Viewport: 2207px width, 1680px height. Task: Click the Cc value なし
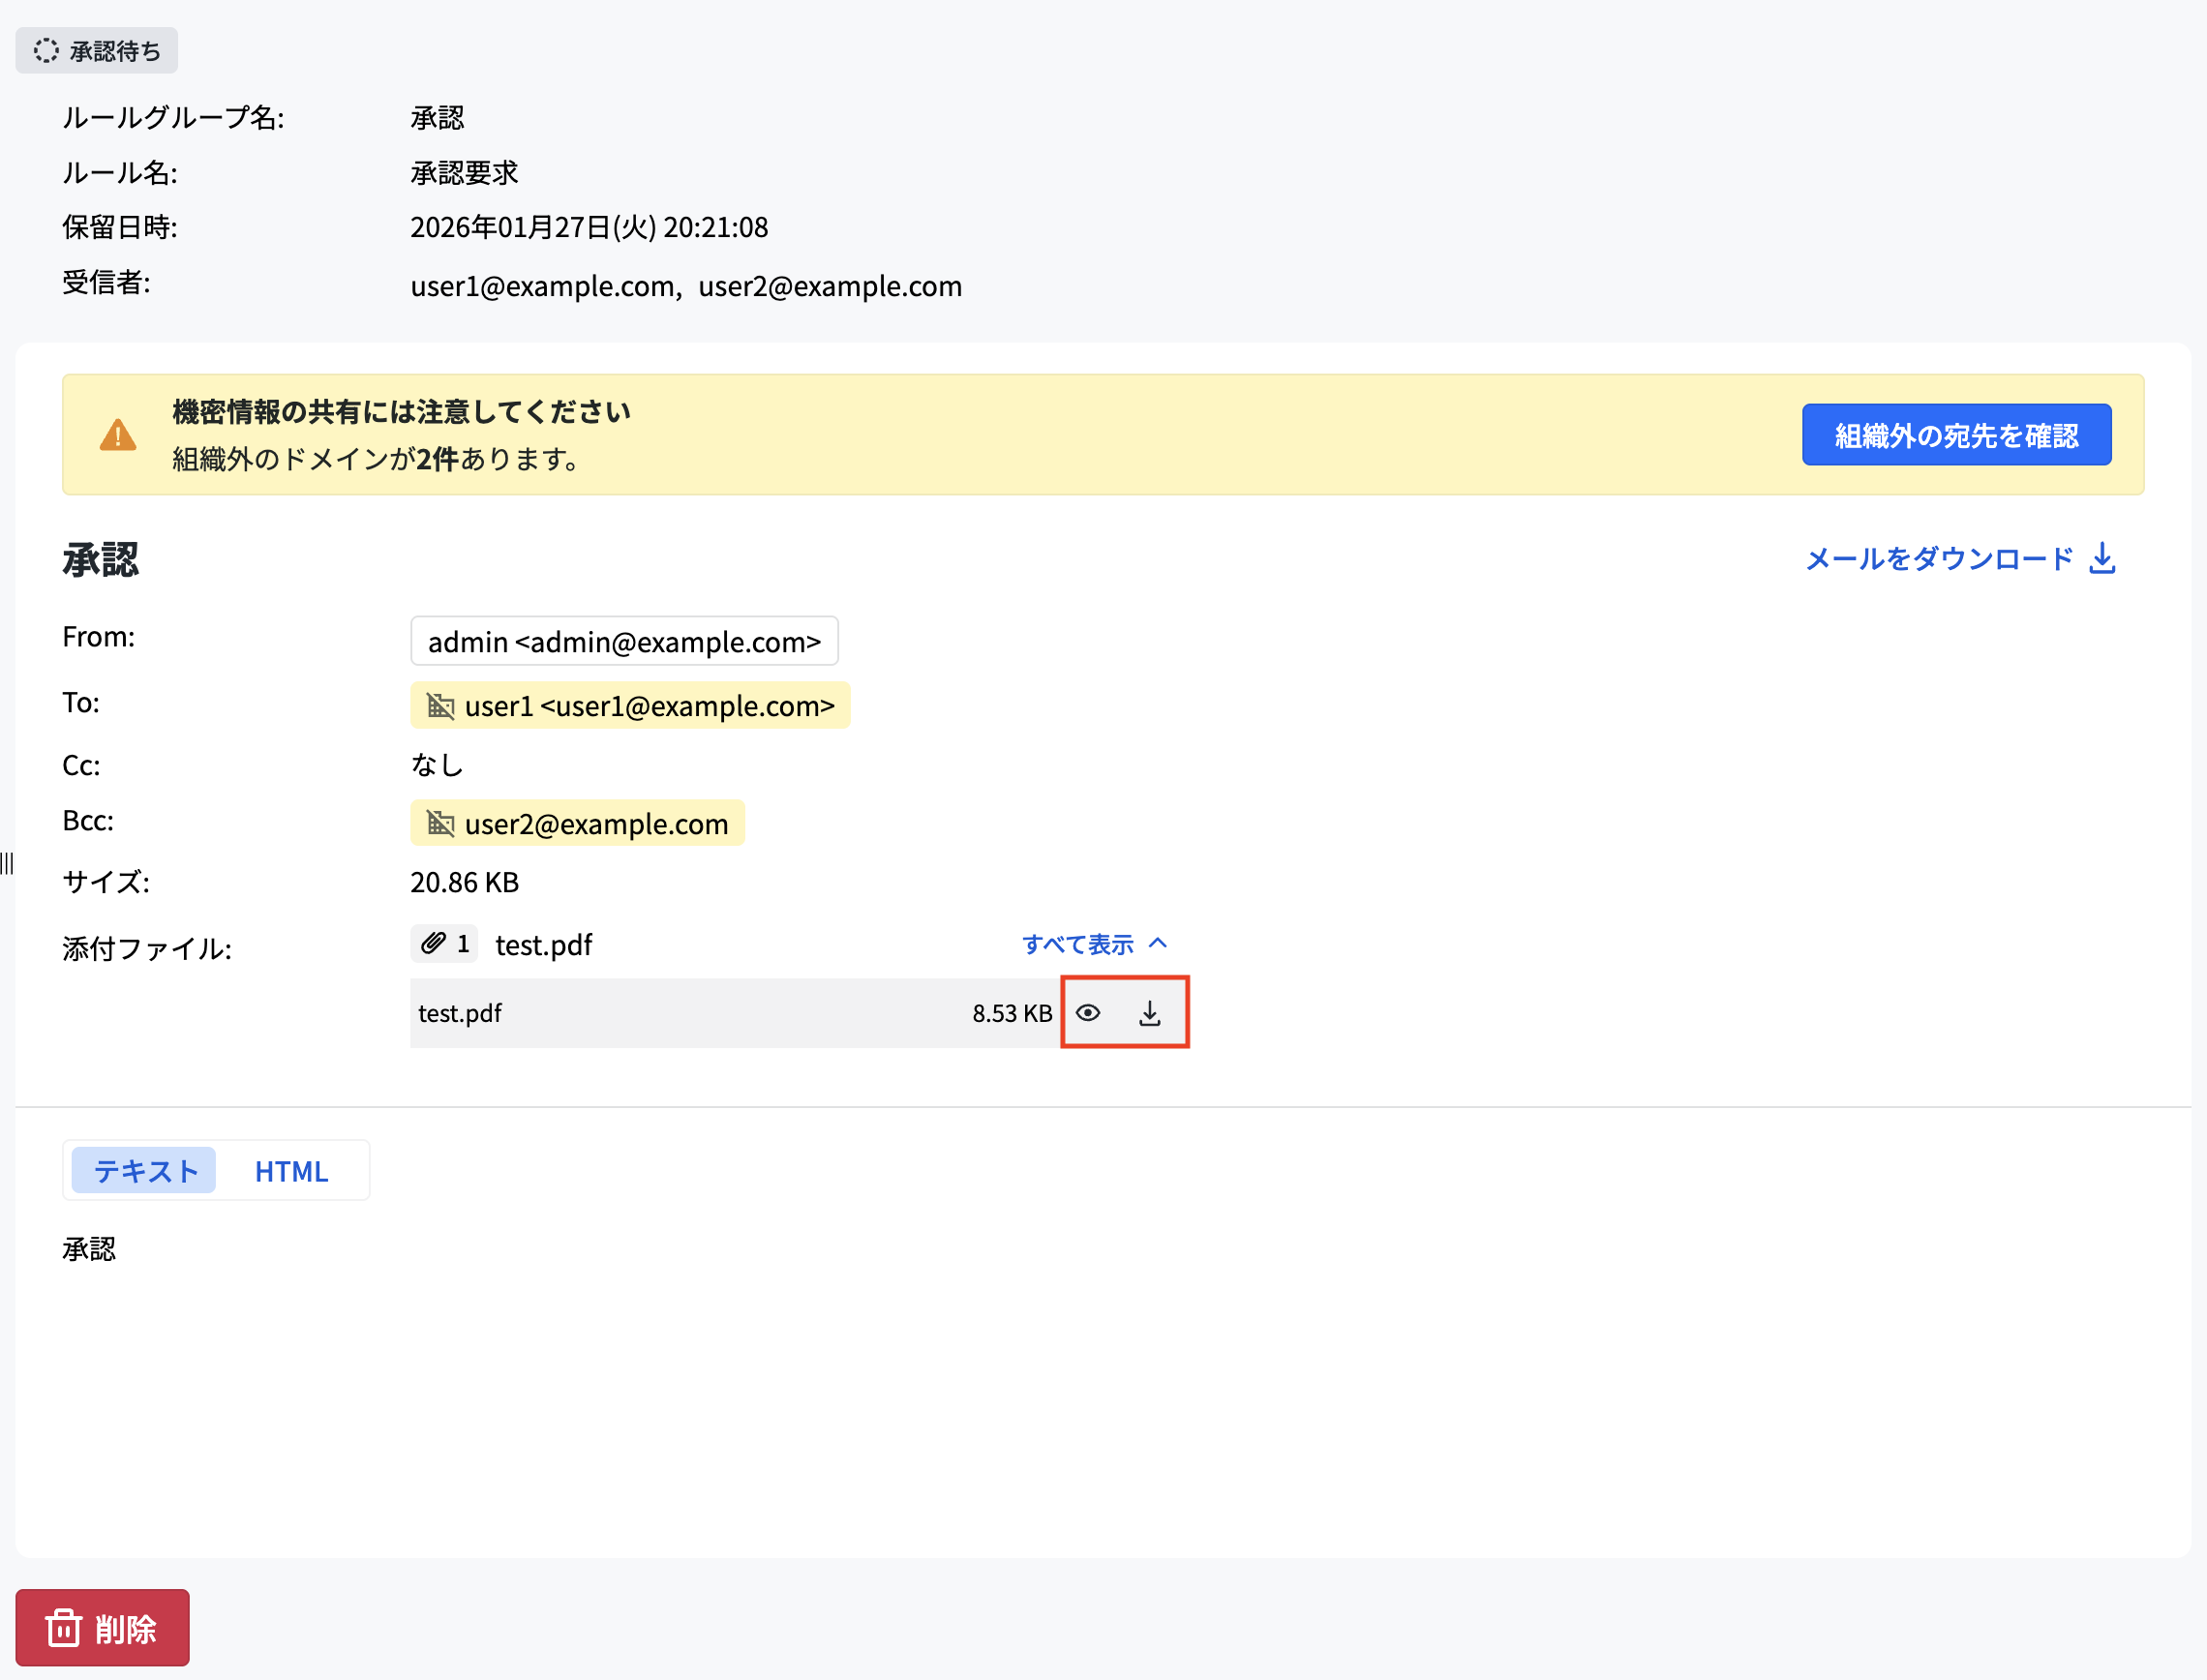click(x=437, y=765)
